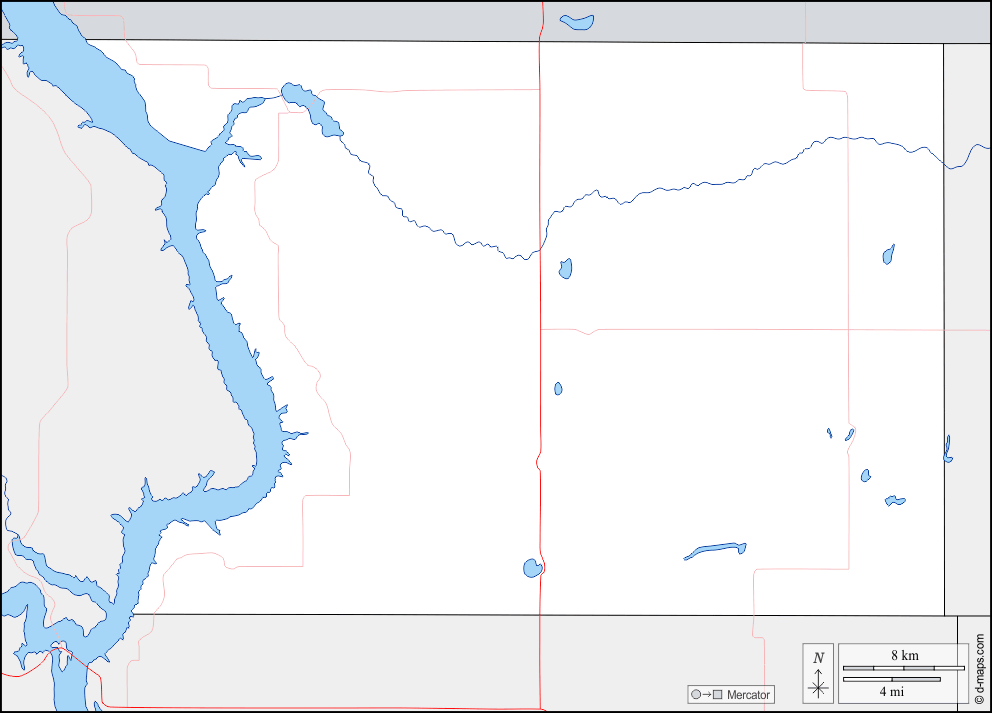Click the round lake on the bottom red line
This screenshot has height=713, width=992.
tap(532, 568)
